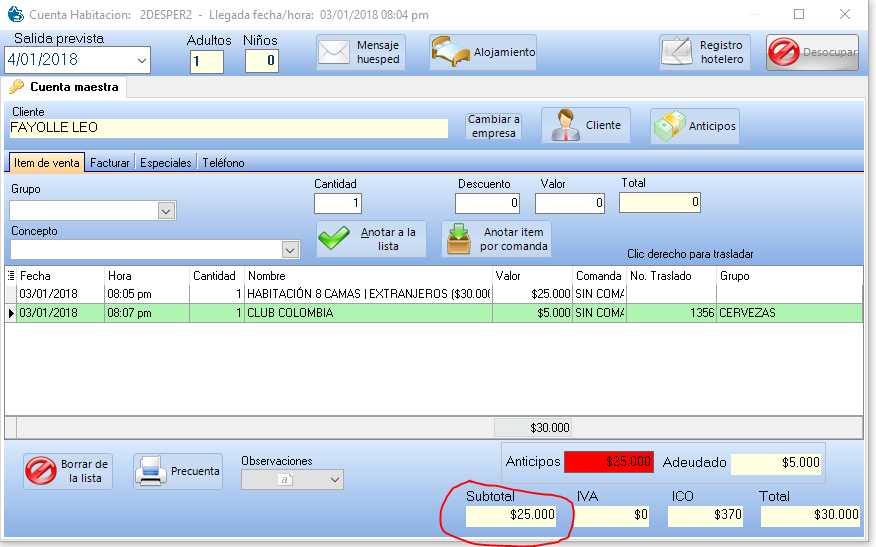Expand the Salida prevista date dropdown
This screenshot has width=876, height=547.
coord(141,60)
